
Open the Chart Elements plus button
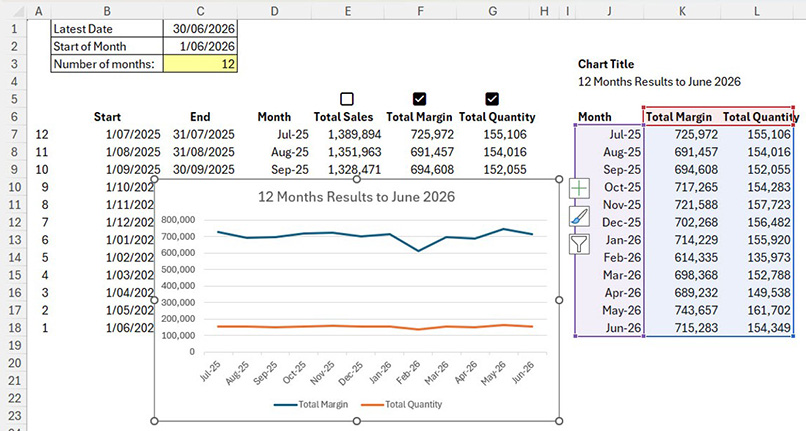(x=579, y=189)
